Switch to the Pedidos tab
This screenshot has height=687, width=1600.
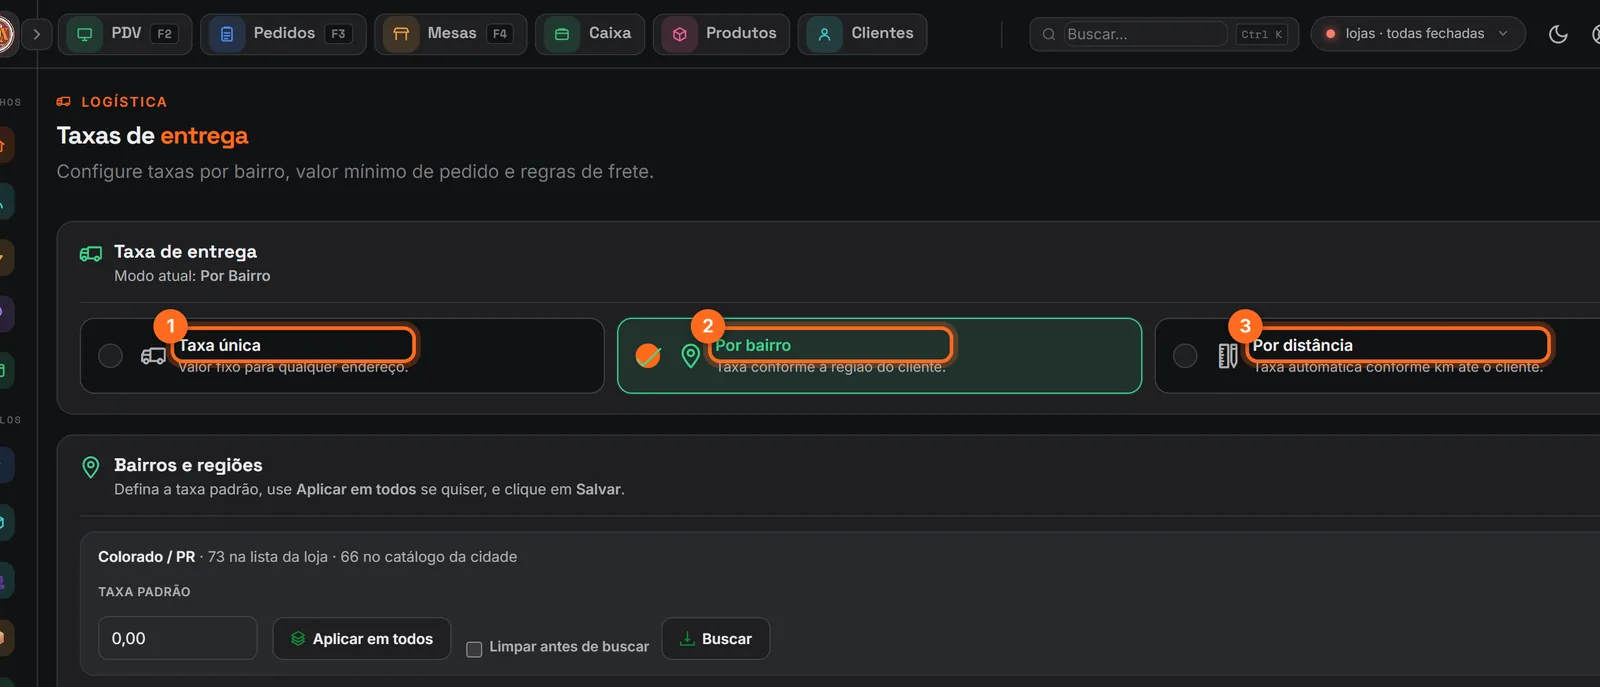click(x=283, y=34)
